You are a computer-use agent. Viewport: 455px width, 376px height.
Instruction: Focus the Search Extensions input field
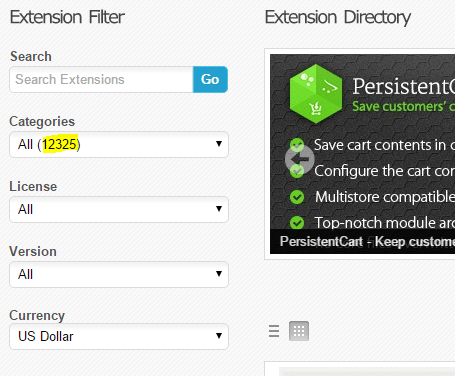(101, 79)
